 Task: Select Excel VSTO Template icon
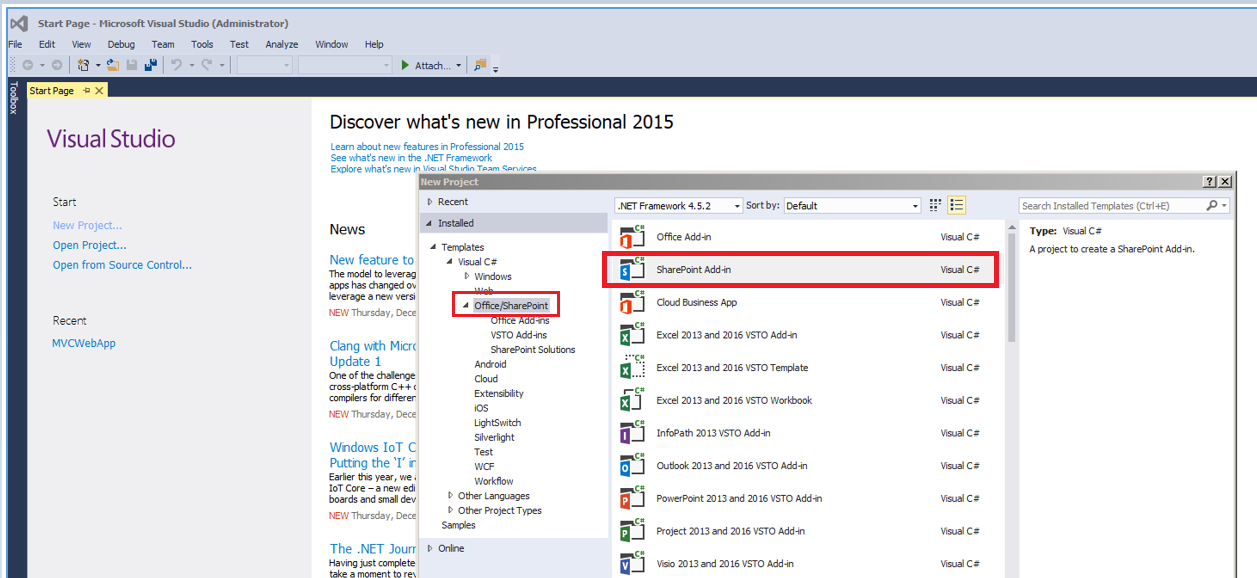[632, 368]
